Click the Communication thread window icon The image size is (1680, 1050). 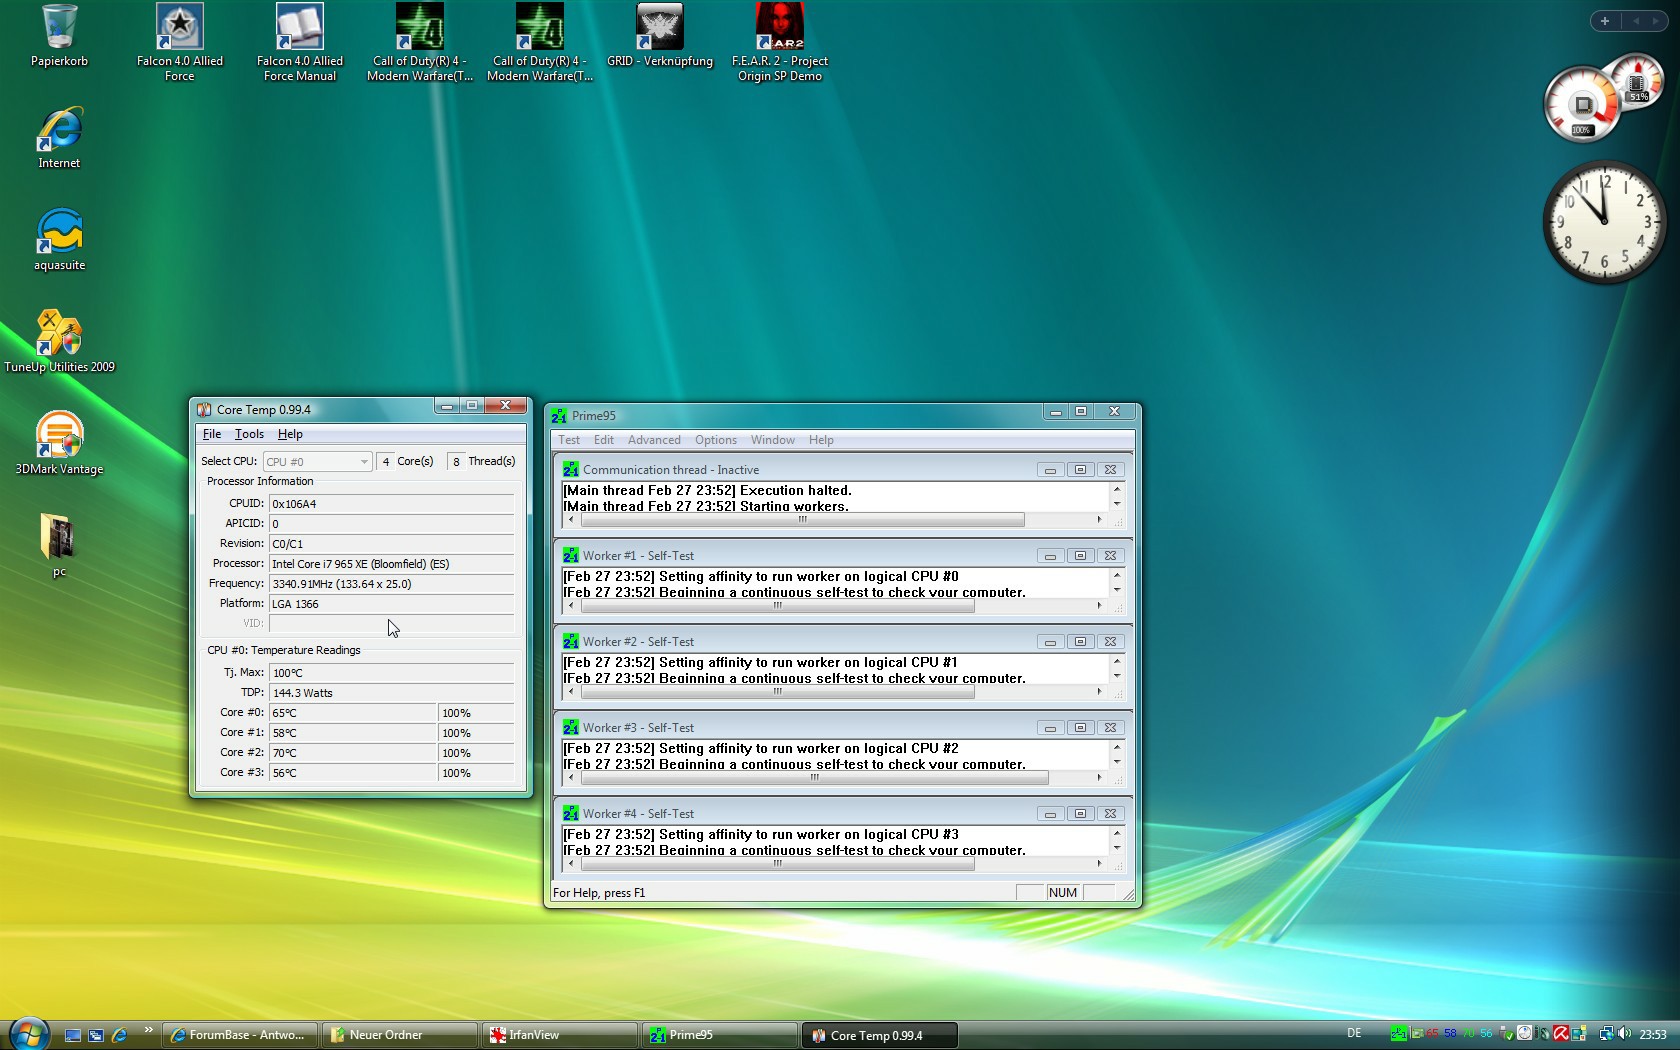(x=571, y=469)
